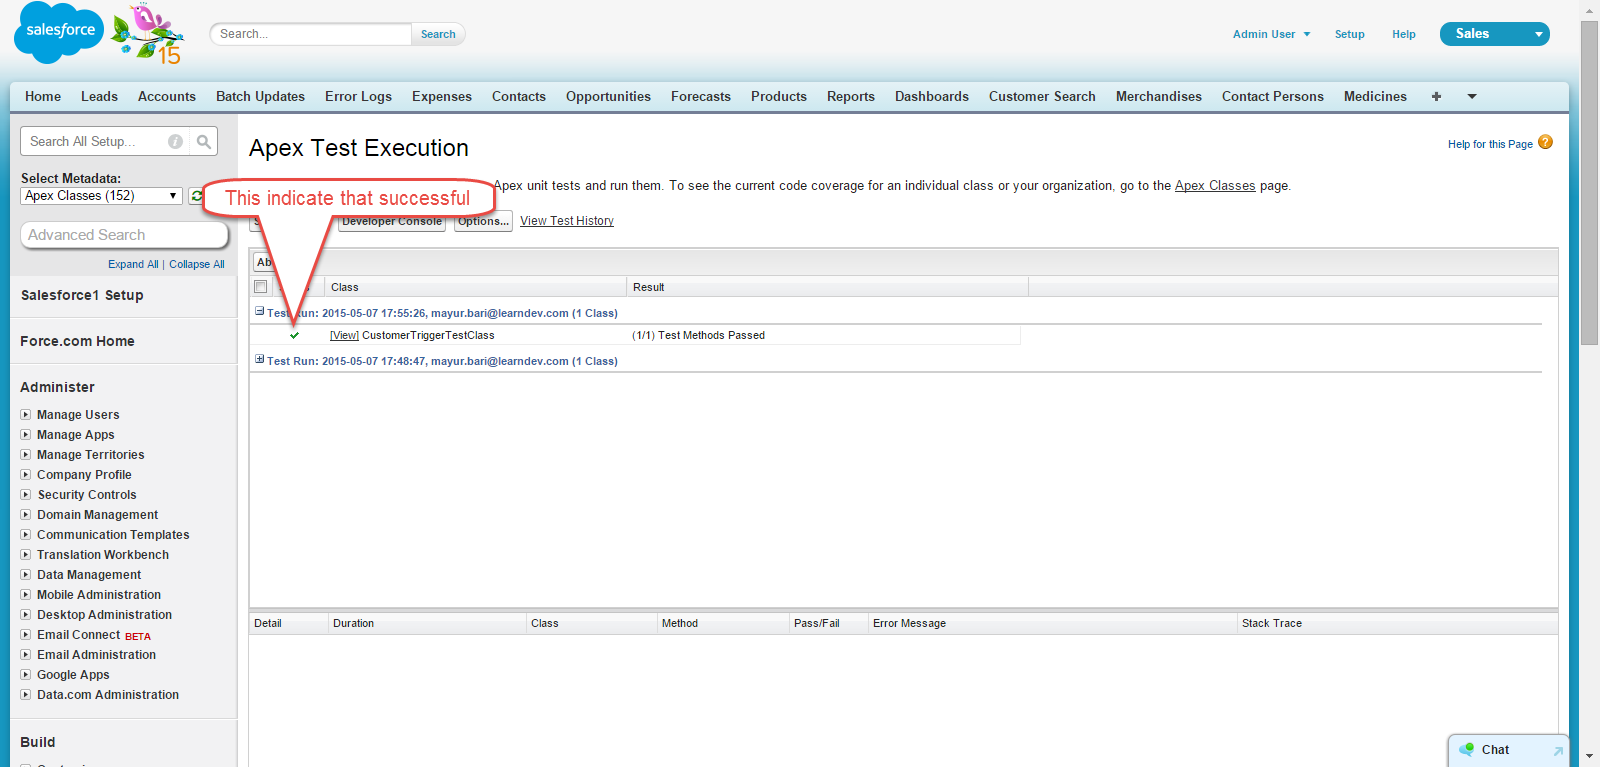Screen dimensions: 1600x767
Task: Click the green refresh metadata icon
Action: click(197, 196)
